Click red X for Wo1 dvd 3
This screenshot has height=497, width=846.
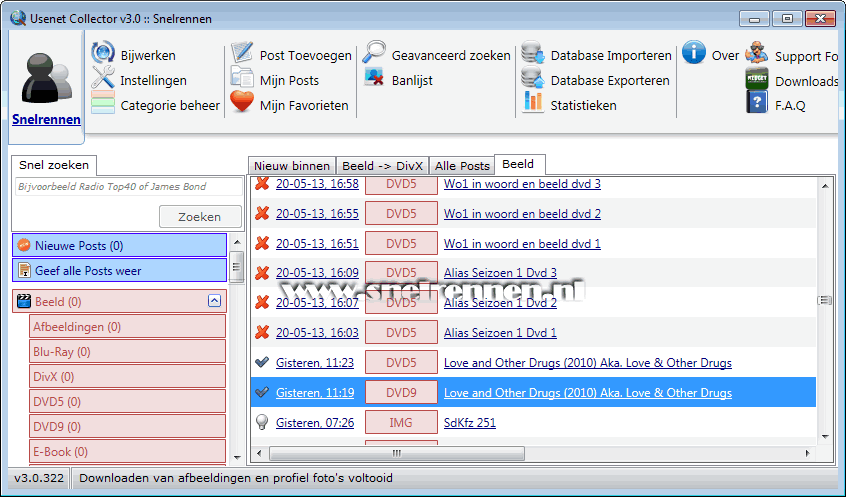tap(262, 183)
